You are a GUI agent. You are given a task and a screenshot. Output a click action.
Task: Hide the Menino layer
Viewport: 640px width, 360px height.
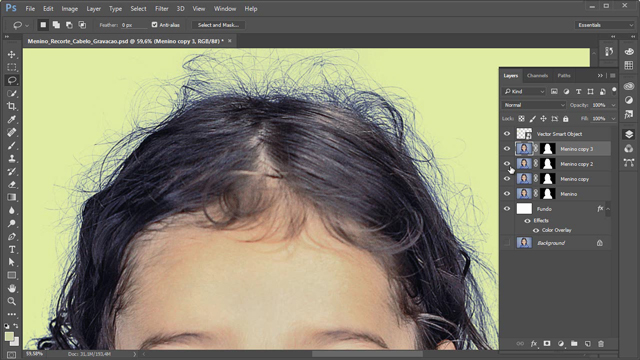click(507, 194)
